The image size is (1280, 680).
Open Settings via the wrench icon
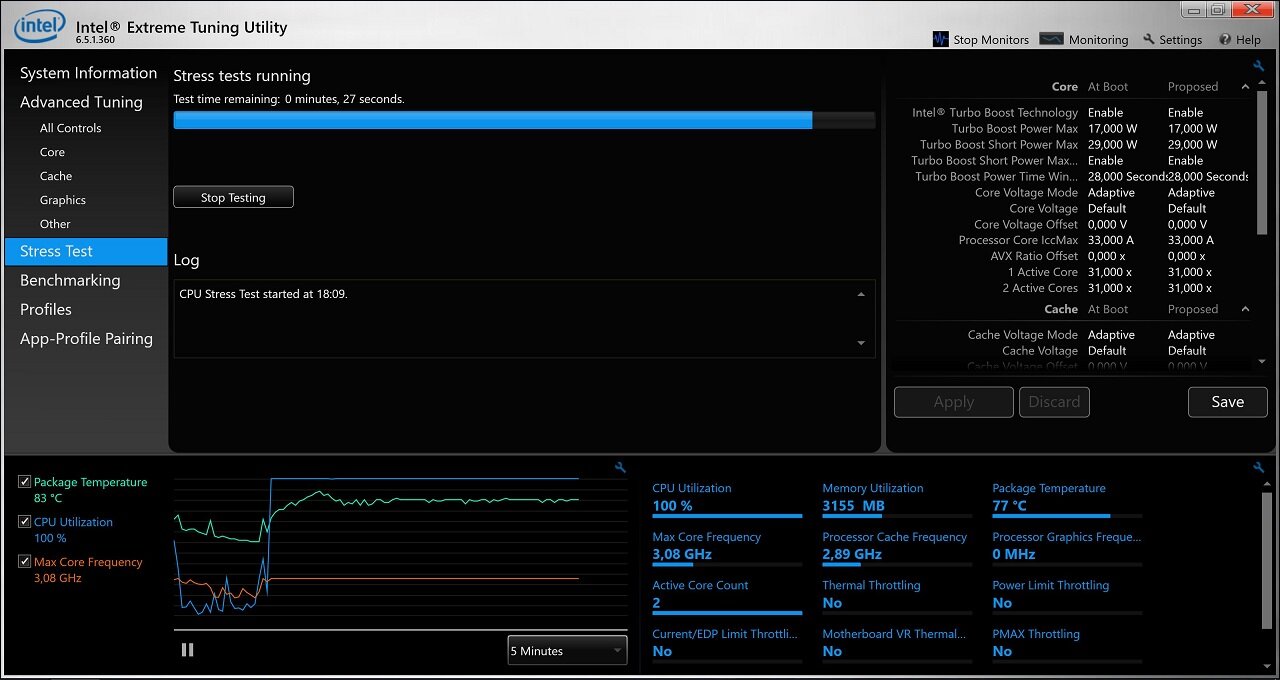(1149, 39)
